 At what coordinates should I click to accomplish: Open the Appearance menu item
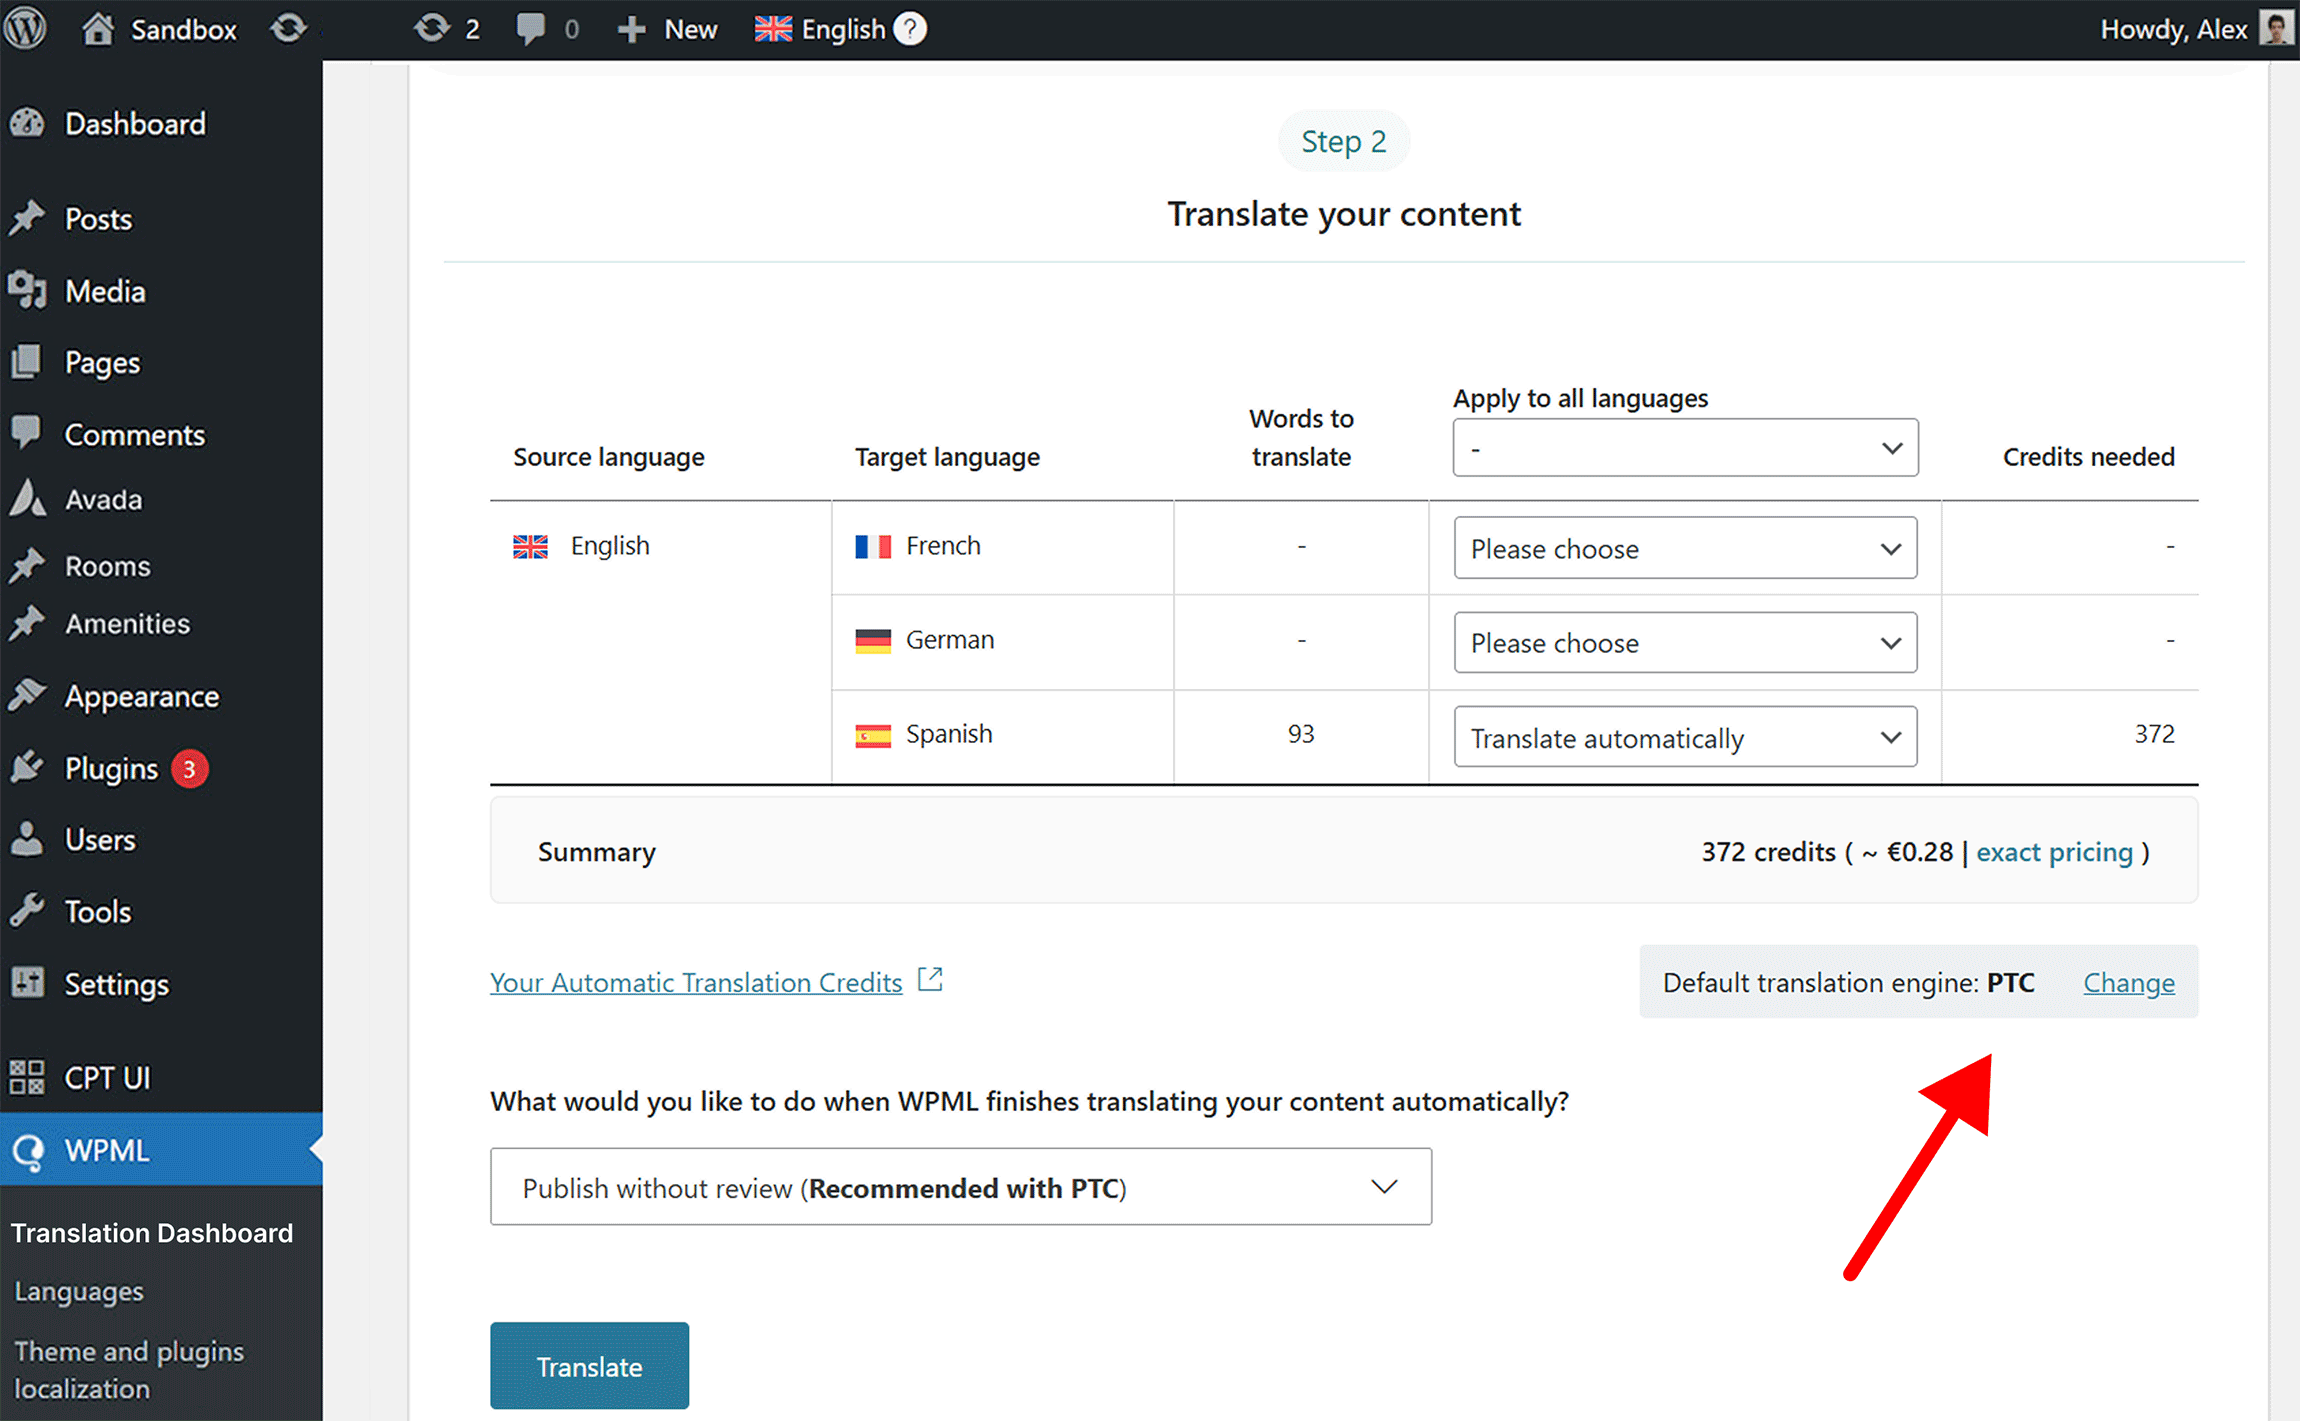[x=141, y=696]
